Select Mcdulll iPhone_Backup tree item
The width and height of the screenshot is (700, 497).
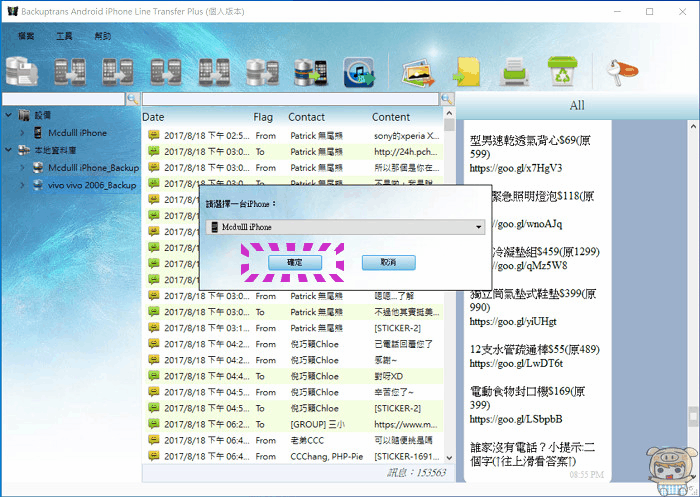tap(93, 167)
